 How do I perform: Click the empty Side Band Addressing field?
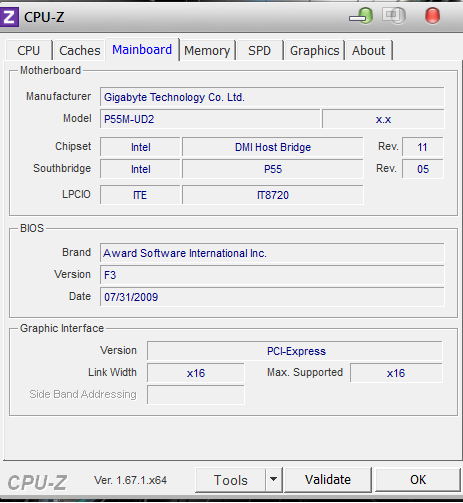[x=196, y=395]
